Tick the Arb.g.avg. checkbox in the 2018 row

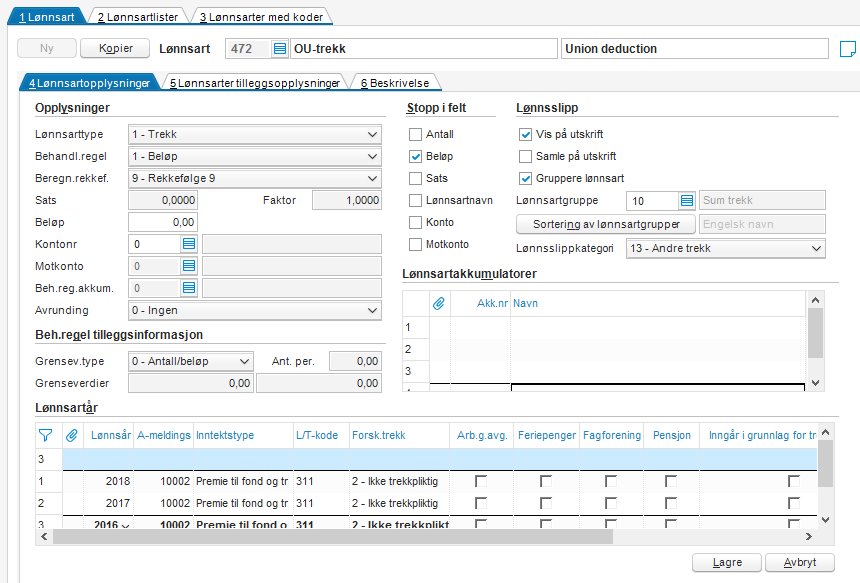tap(481, 481)
